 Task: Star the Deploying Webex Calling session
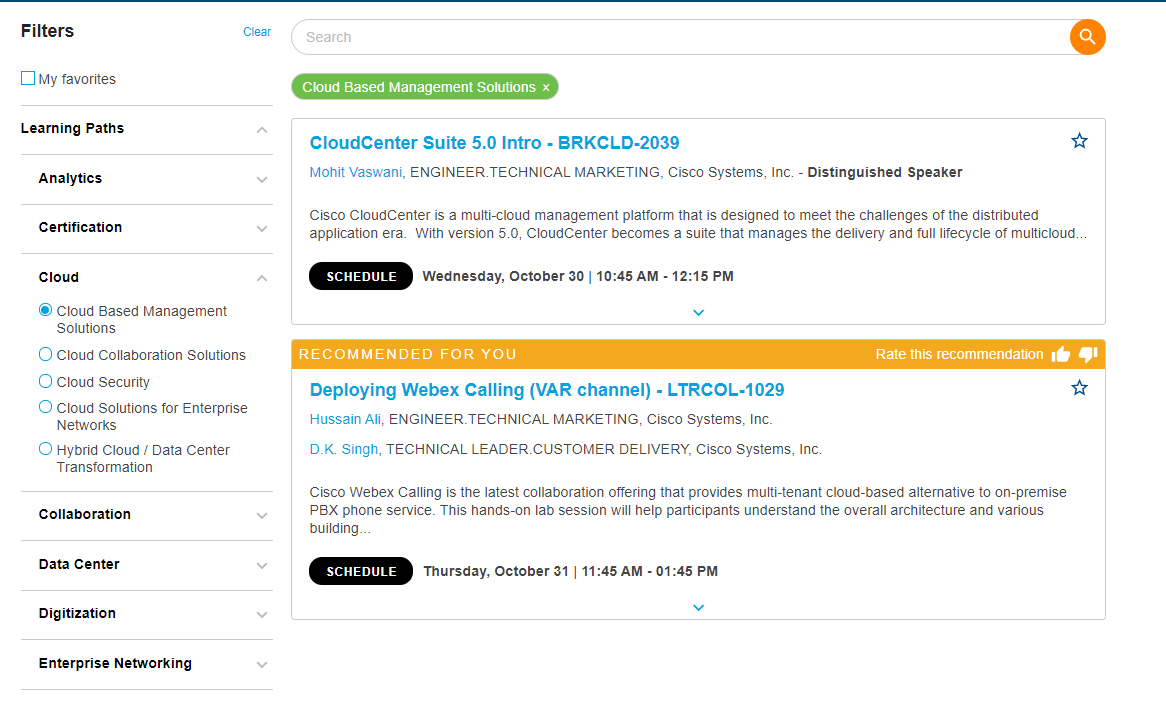[1079, 388]
